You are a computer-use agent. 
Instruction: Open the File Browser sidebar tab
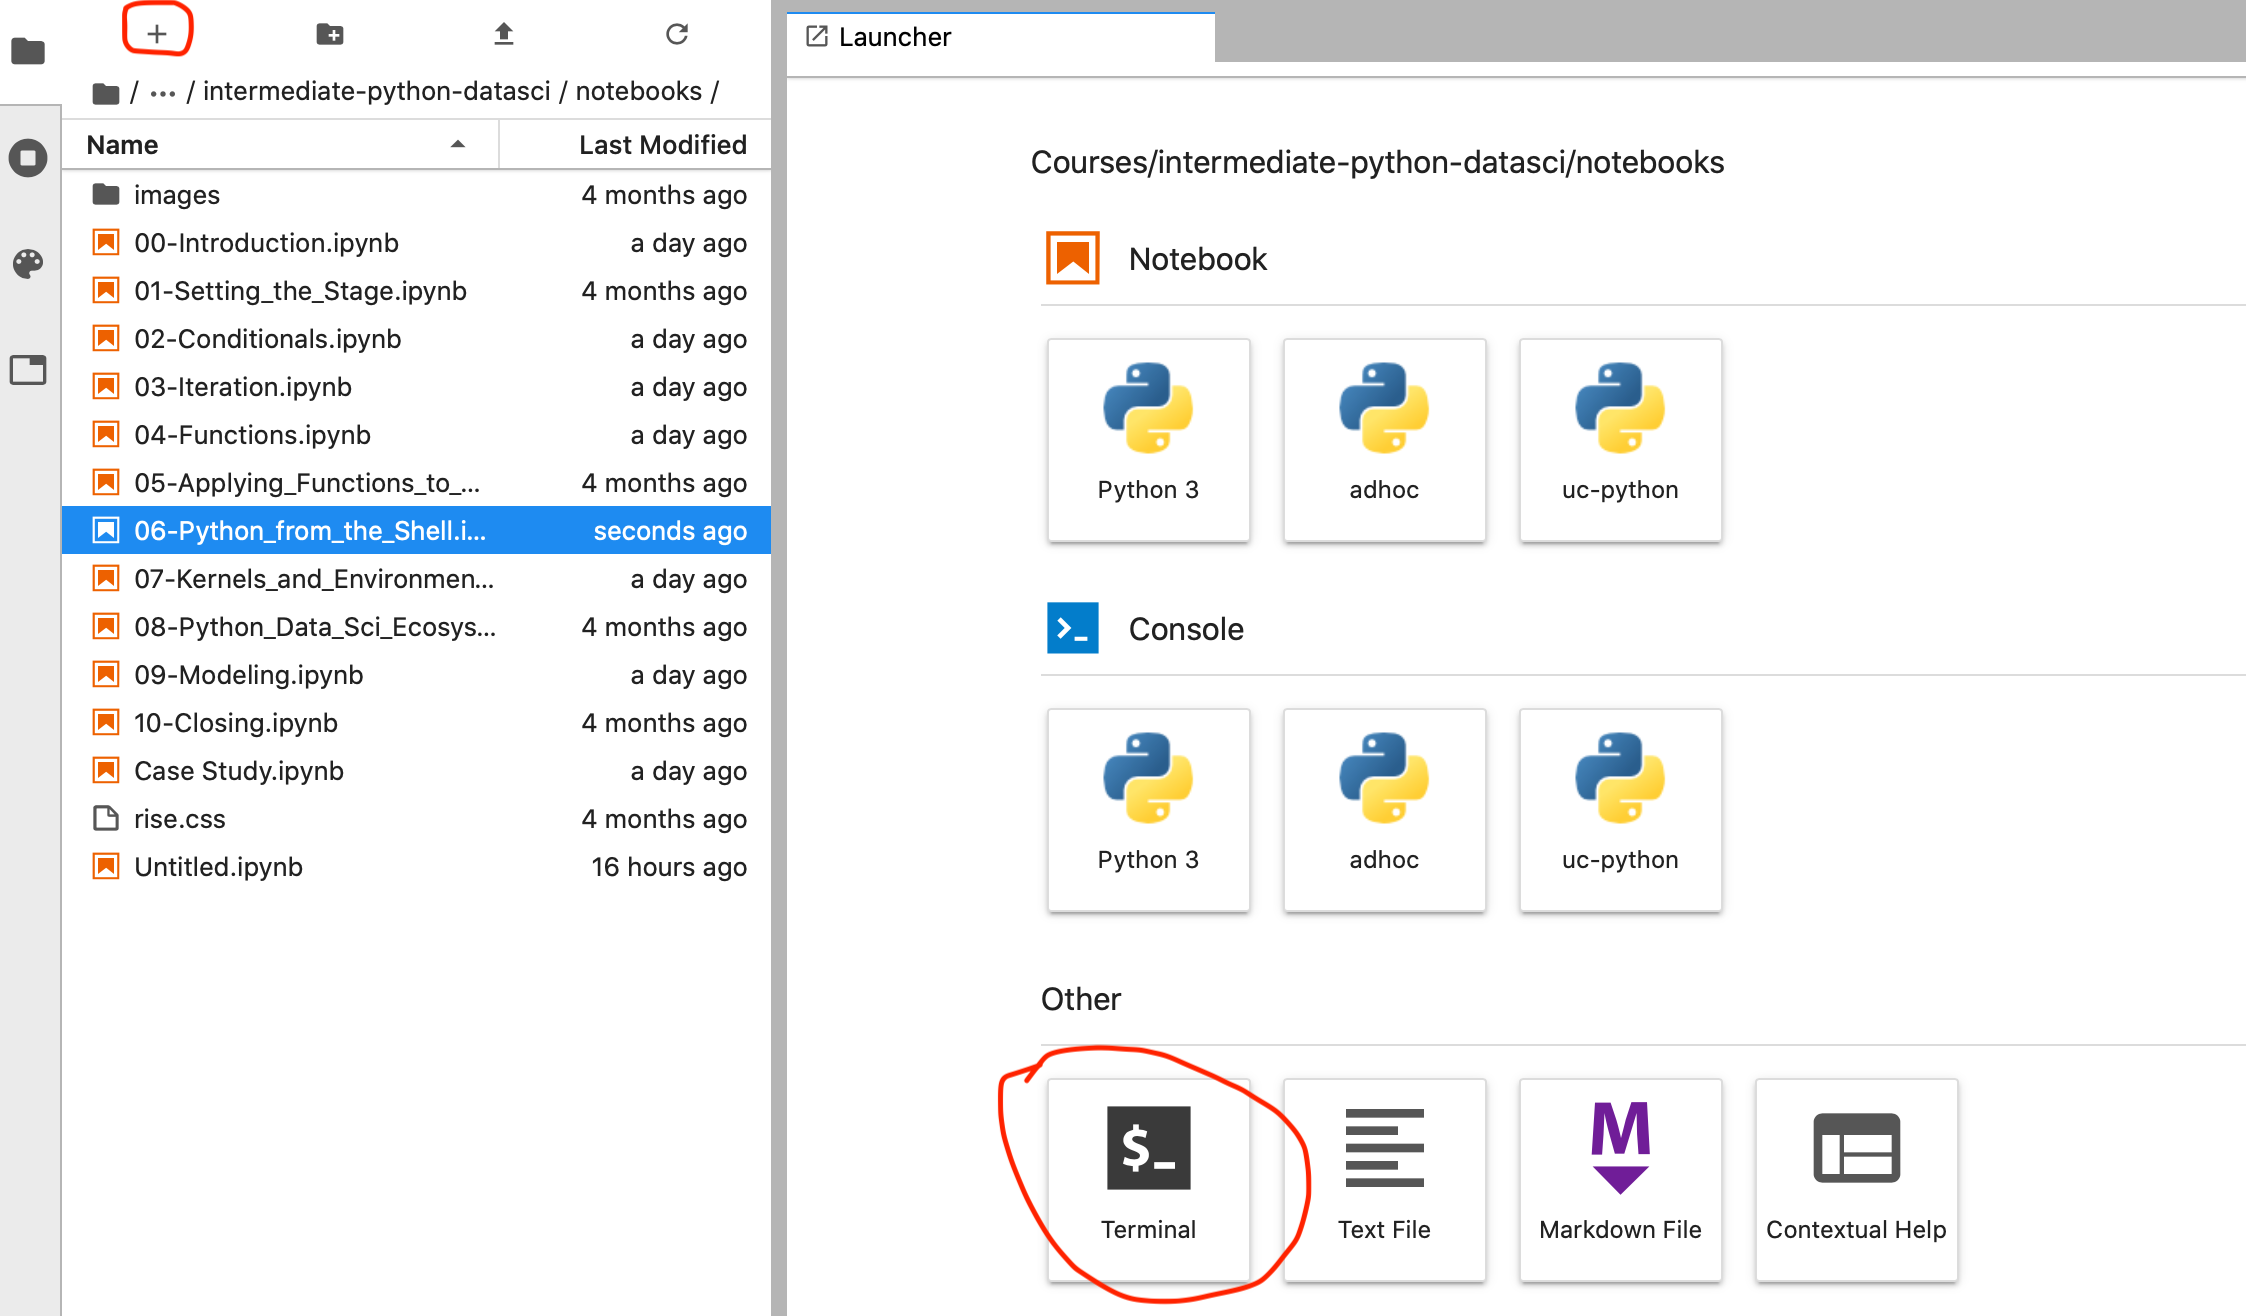click(x=28, y=51)
